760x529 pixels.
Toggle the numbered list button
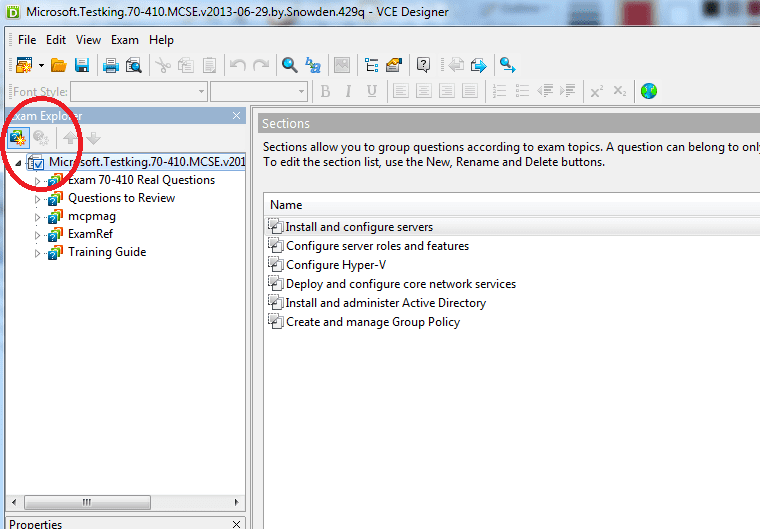point(499,91)
